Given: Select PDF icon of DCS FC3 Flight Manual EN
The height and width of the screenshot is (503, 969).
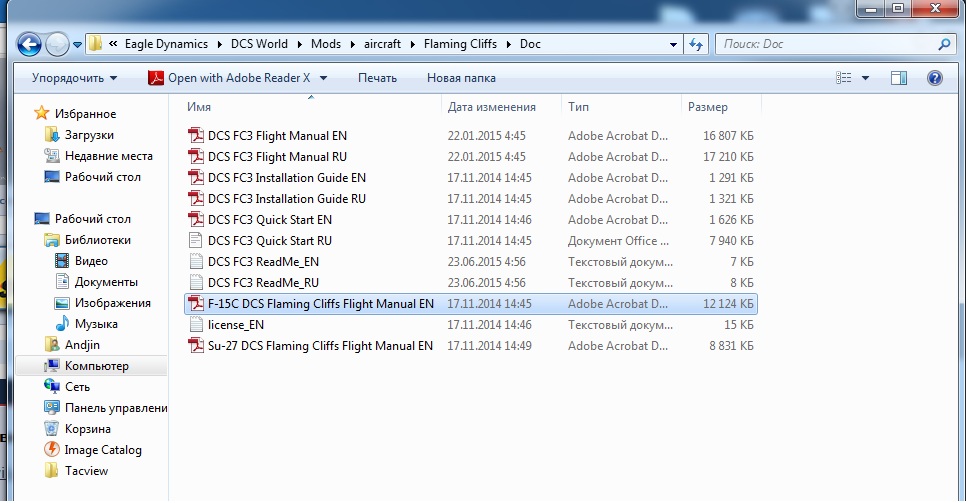Looking at the screenshot, I should (196, 135).
